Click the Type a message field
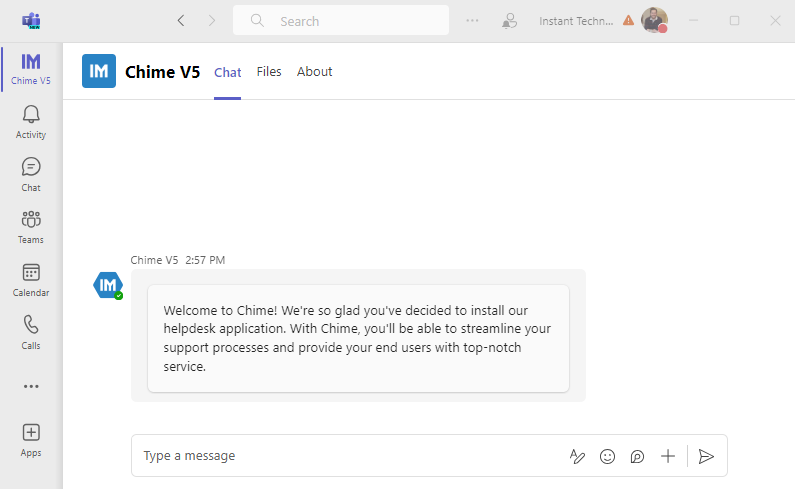Screen dimensions: 795x489 coord(350,456)
